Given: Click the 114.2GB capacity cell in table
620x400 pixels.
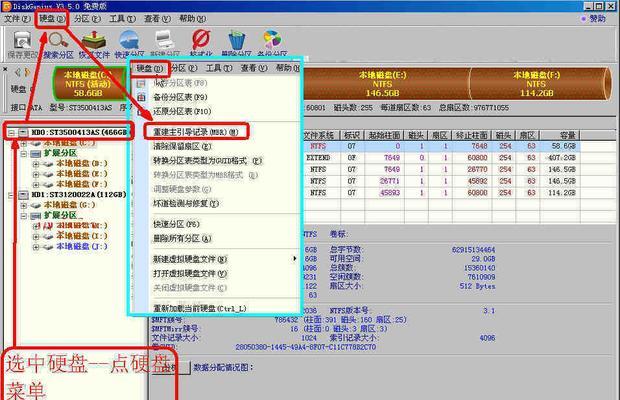Looking at the screenshot, I should click(561, 193).
